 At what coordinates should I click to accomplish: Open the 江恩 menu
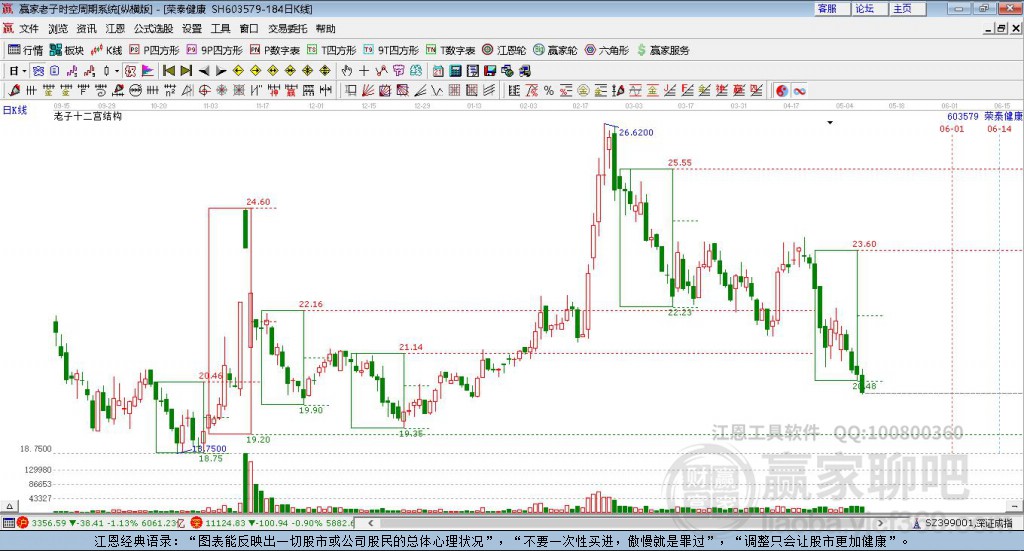click(x=116, y=29)
